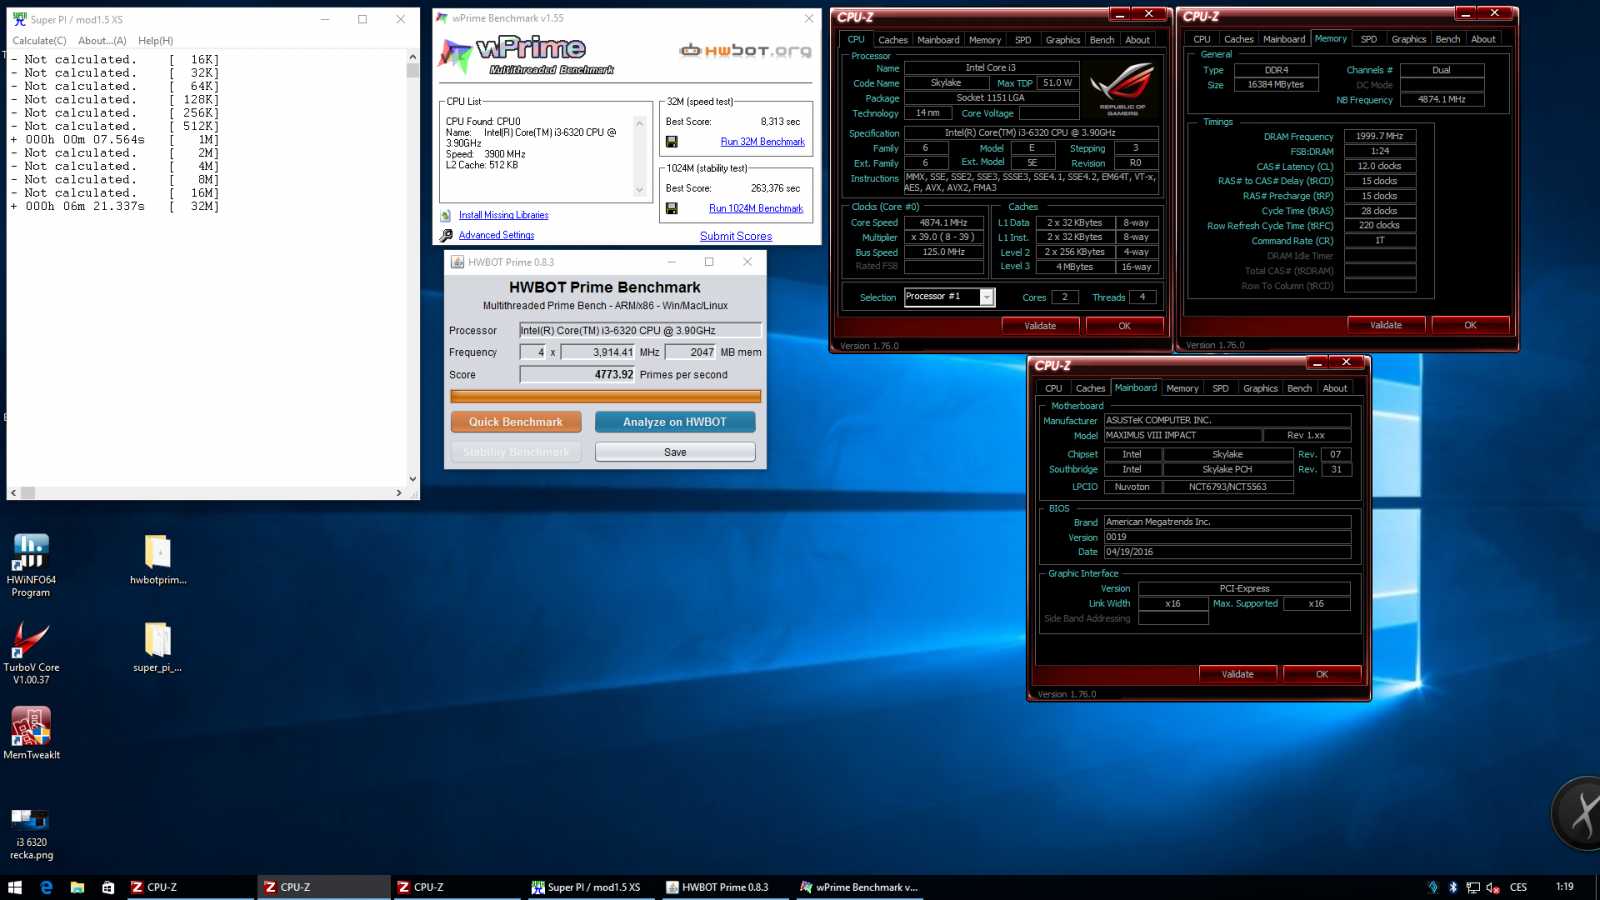This screenshot has height=900, width=1600.
Task: Open About tab in CPU-Z memory timings window
Action: click(1483, 39)
